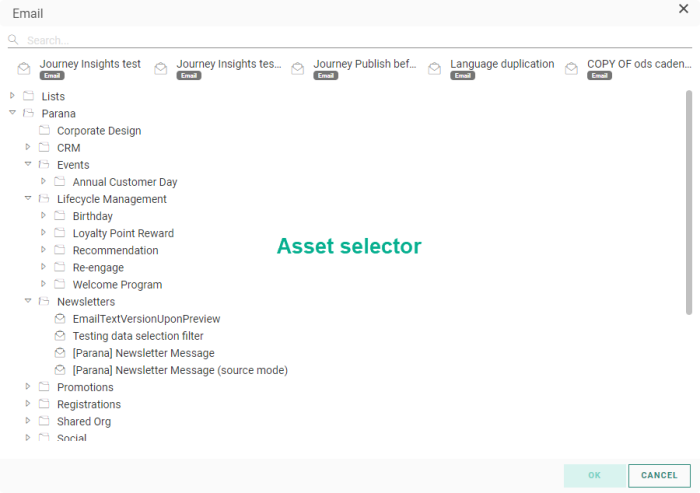Screen dimensions: 700x493
Task: Click the search magnifier icon
Action: (x=14, y=40)
